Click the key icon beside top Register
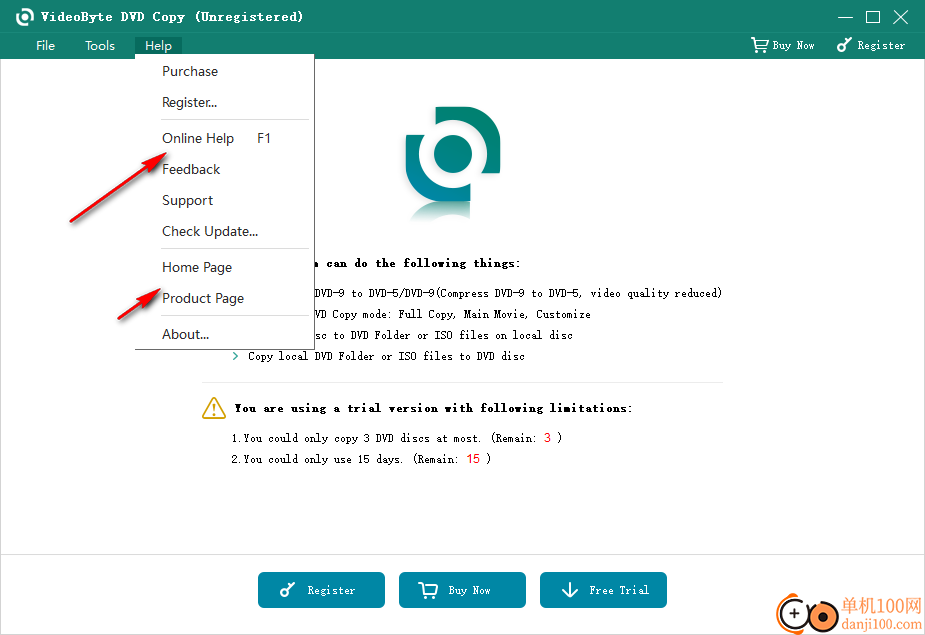 tap(844, 45)
